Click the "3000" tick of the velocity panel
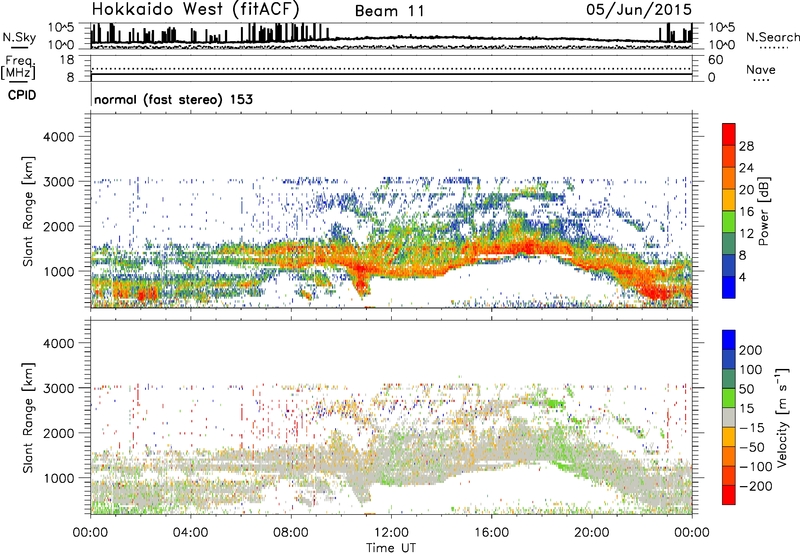The image size is (800, 554). pyautogui.click(x=58, y=388)
